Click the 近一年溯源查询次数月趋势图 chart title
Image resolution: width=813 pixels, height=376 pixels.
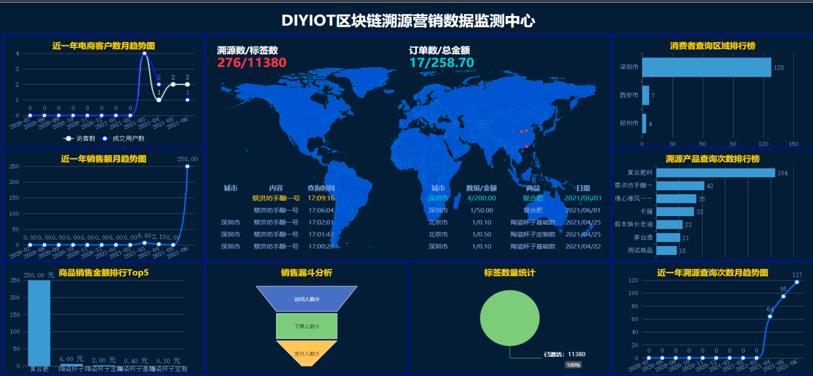click(712, 272)
